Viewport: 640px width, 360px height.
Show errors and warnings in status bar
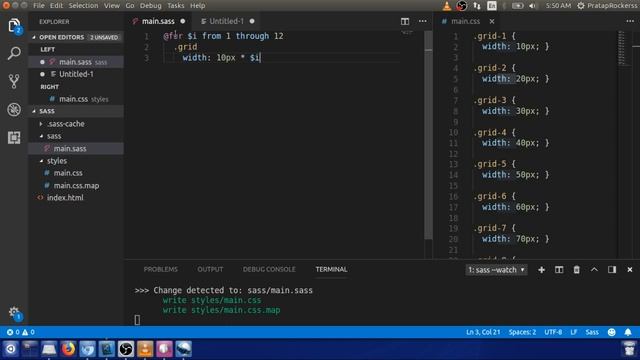click(20, 332)
